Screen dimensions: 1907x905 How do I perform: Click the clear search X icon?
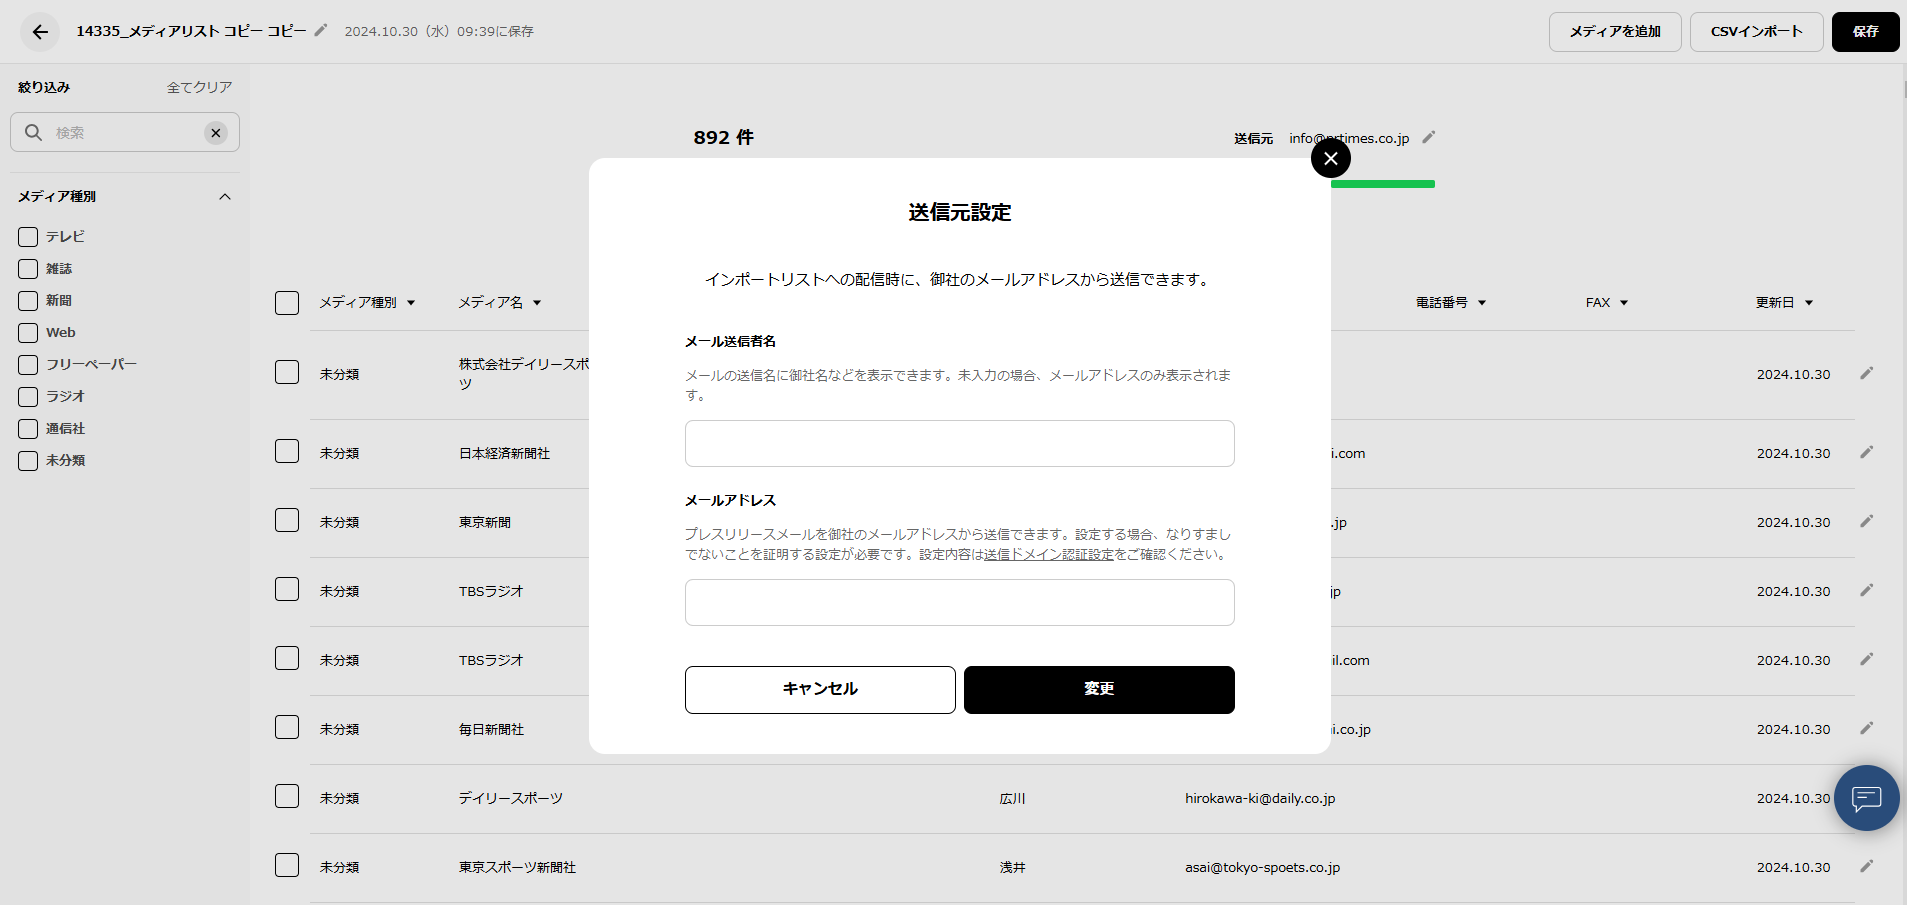pyautogui.click(x=215, y=133)
